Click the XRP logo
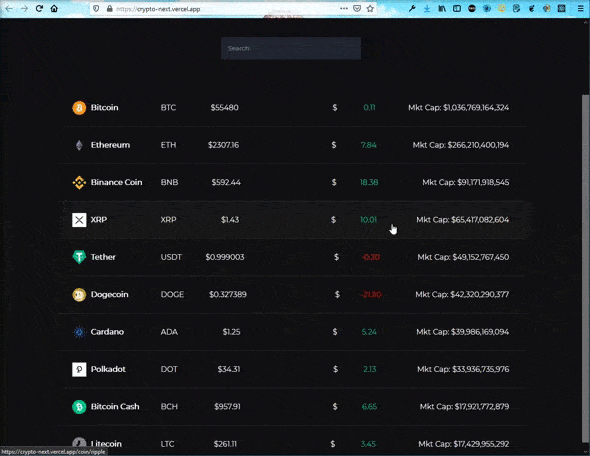The width and height of the screenshot is (590, 456). (x=79, y=220)
